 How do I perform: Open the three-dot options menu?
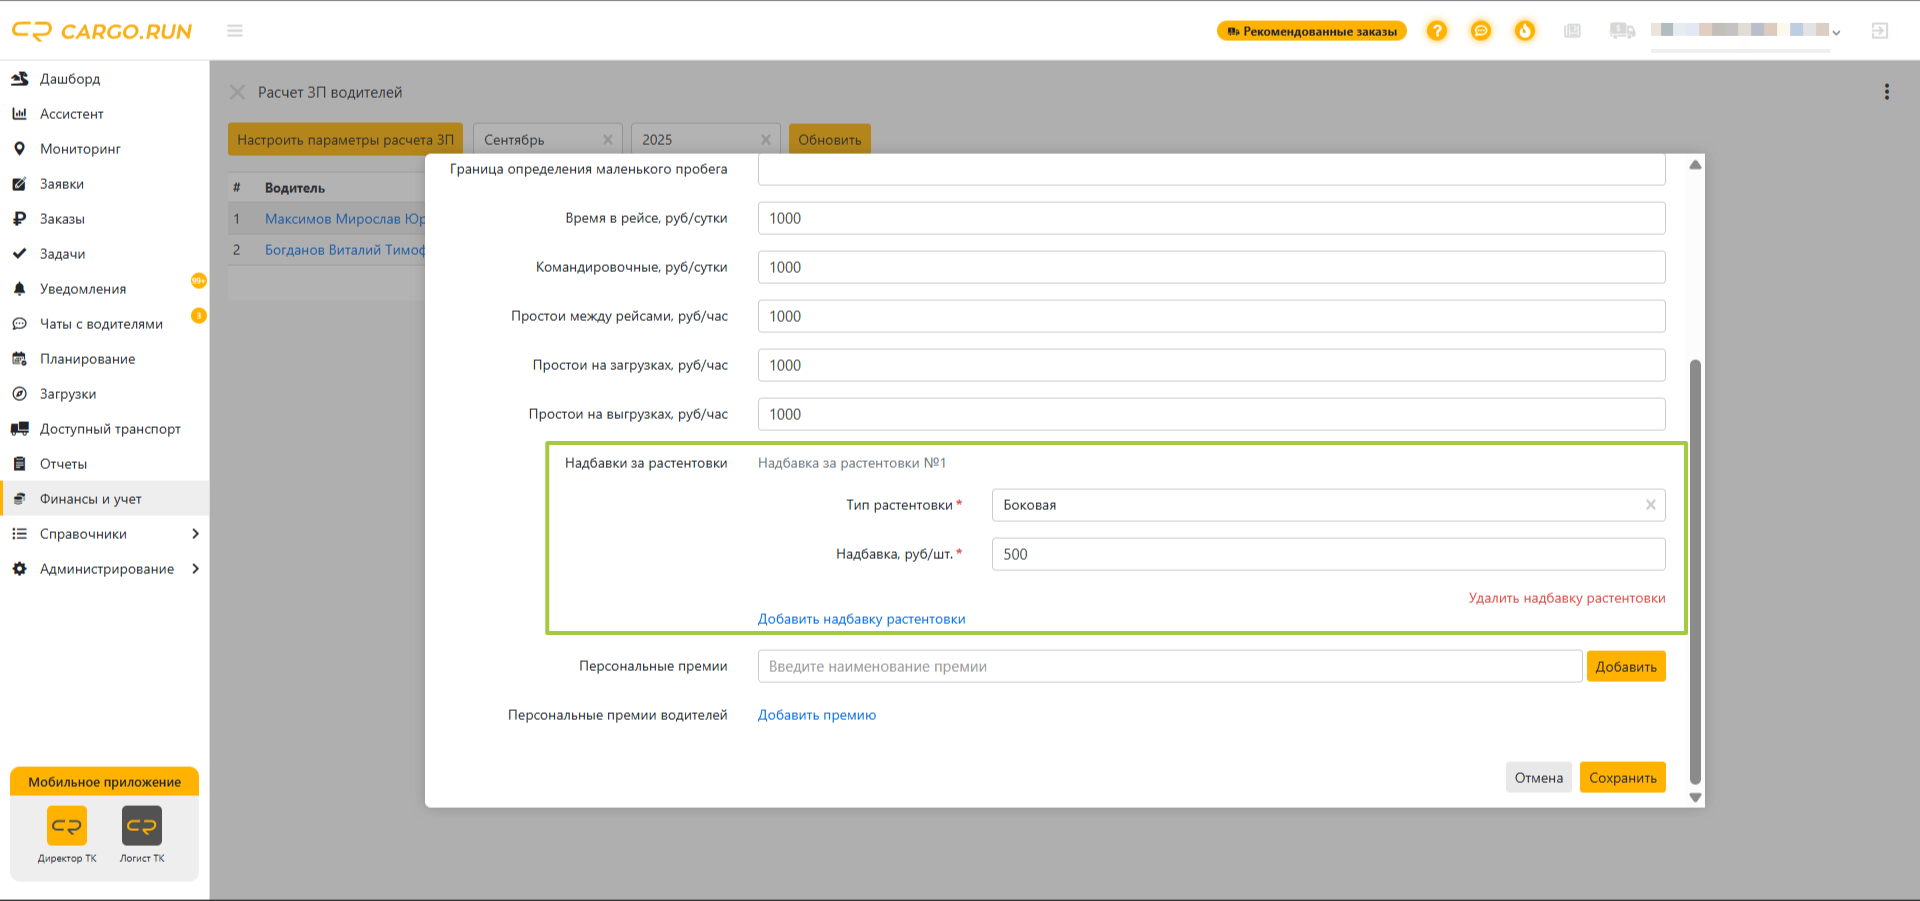click(1887, 92)
